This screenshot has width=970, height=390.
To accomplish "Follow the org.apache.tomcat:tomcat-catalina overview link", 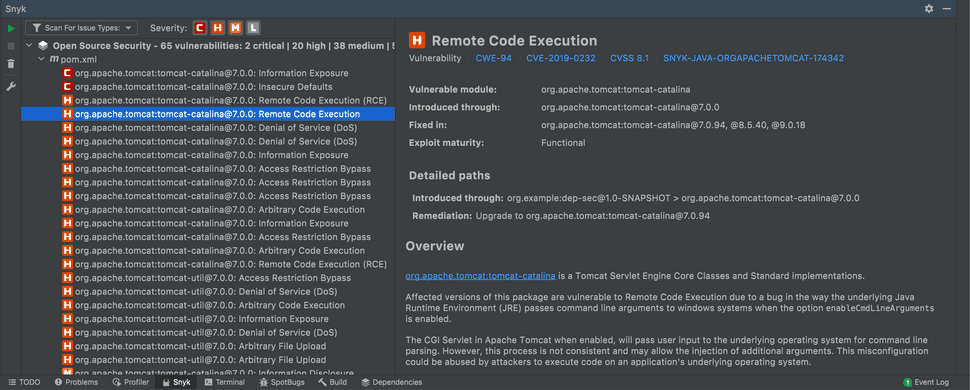I will [x=480, y=275].
